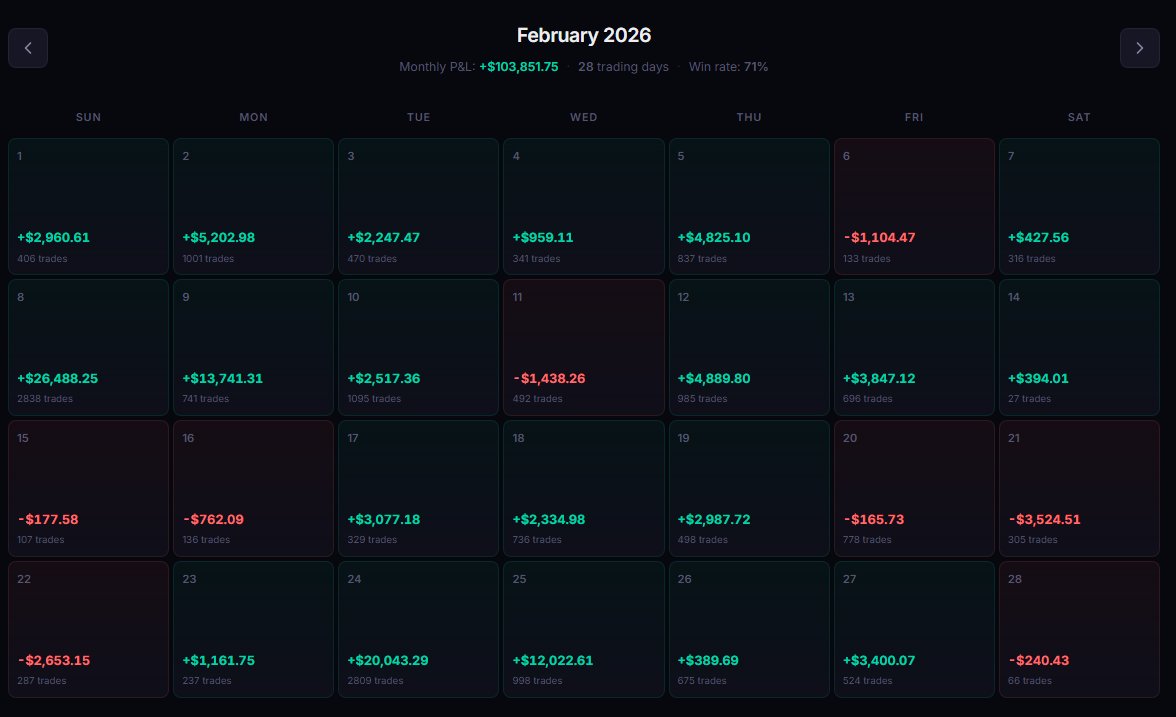Click the FRI column header
Screen dimensions: 1176x717
tap(914, 117)
